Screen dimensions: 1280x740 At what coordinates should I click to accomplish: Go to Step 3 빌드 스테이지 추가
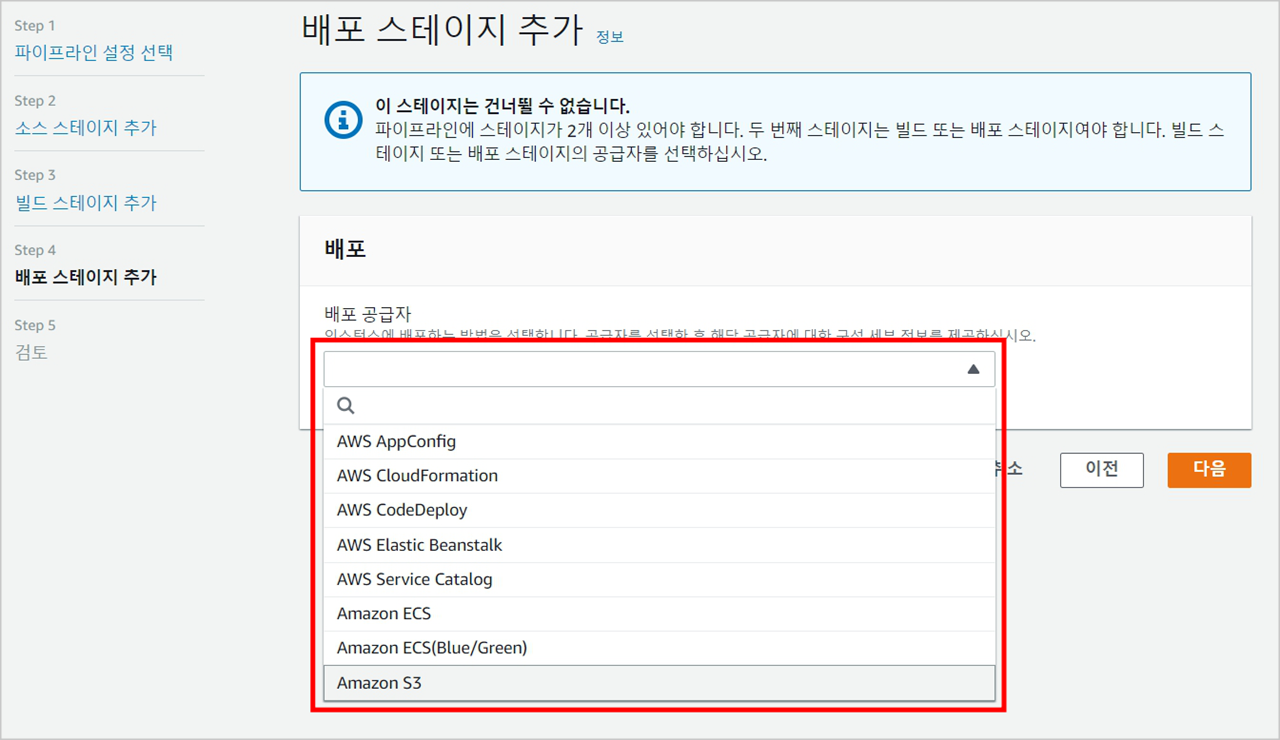(86, 203)
